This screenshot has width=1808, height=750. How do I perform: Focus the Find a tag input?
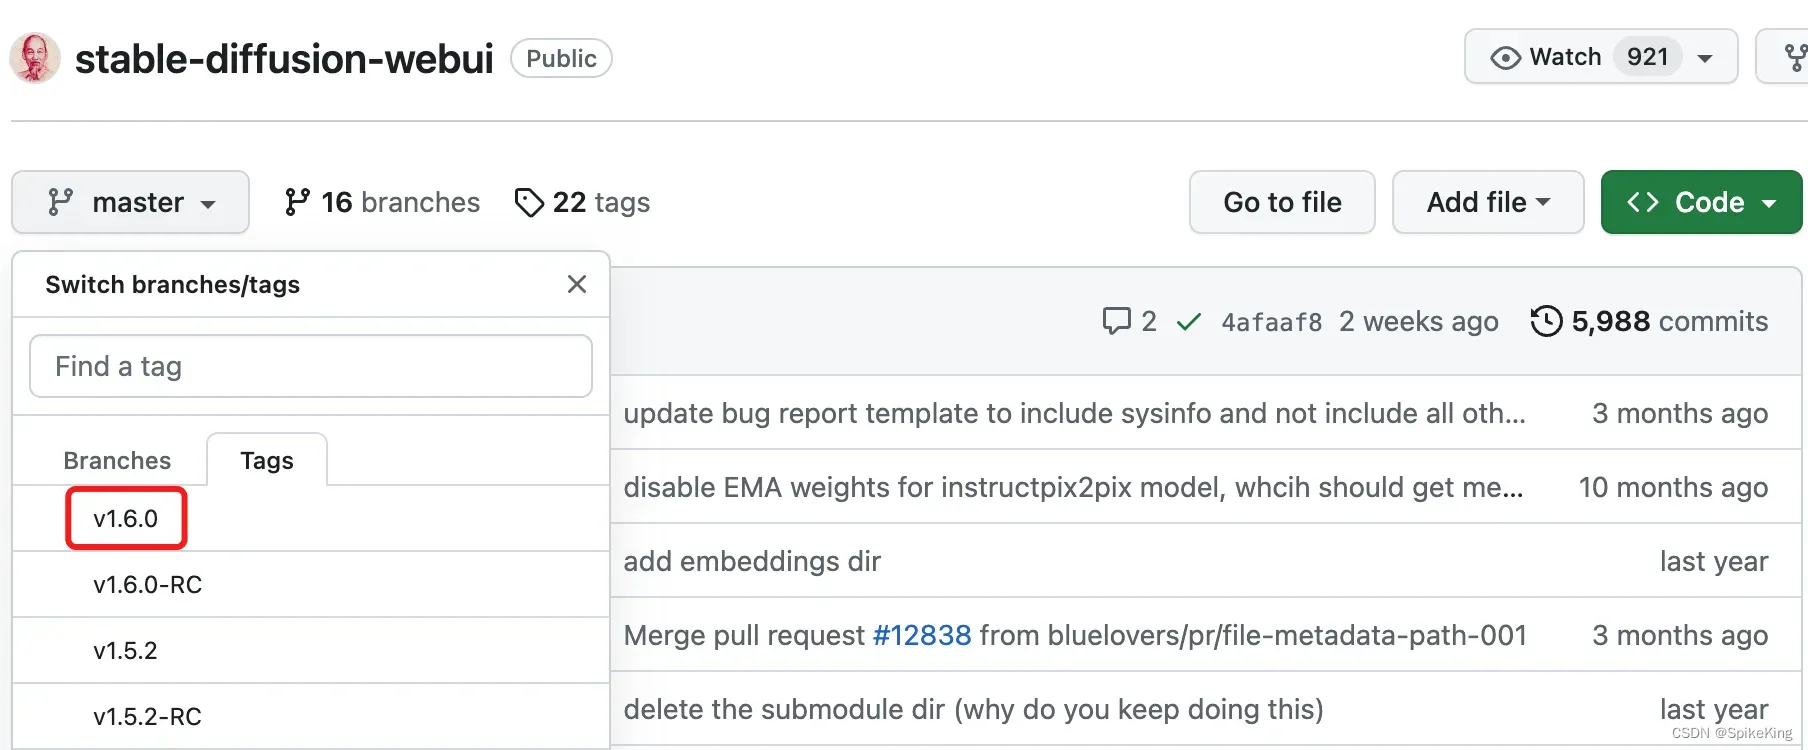pyautogui.click(x=311, y=366)
